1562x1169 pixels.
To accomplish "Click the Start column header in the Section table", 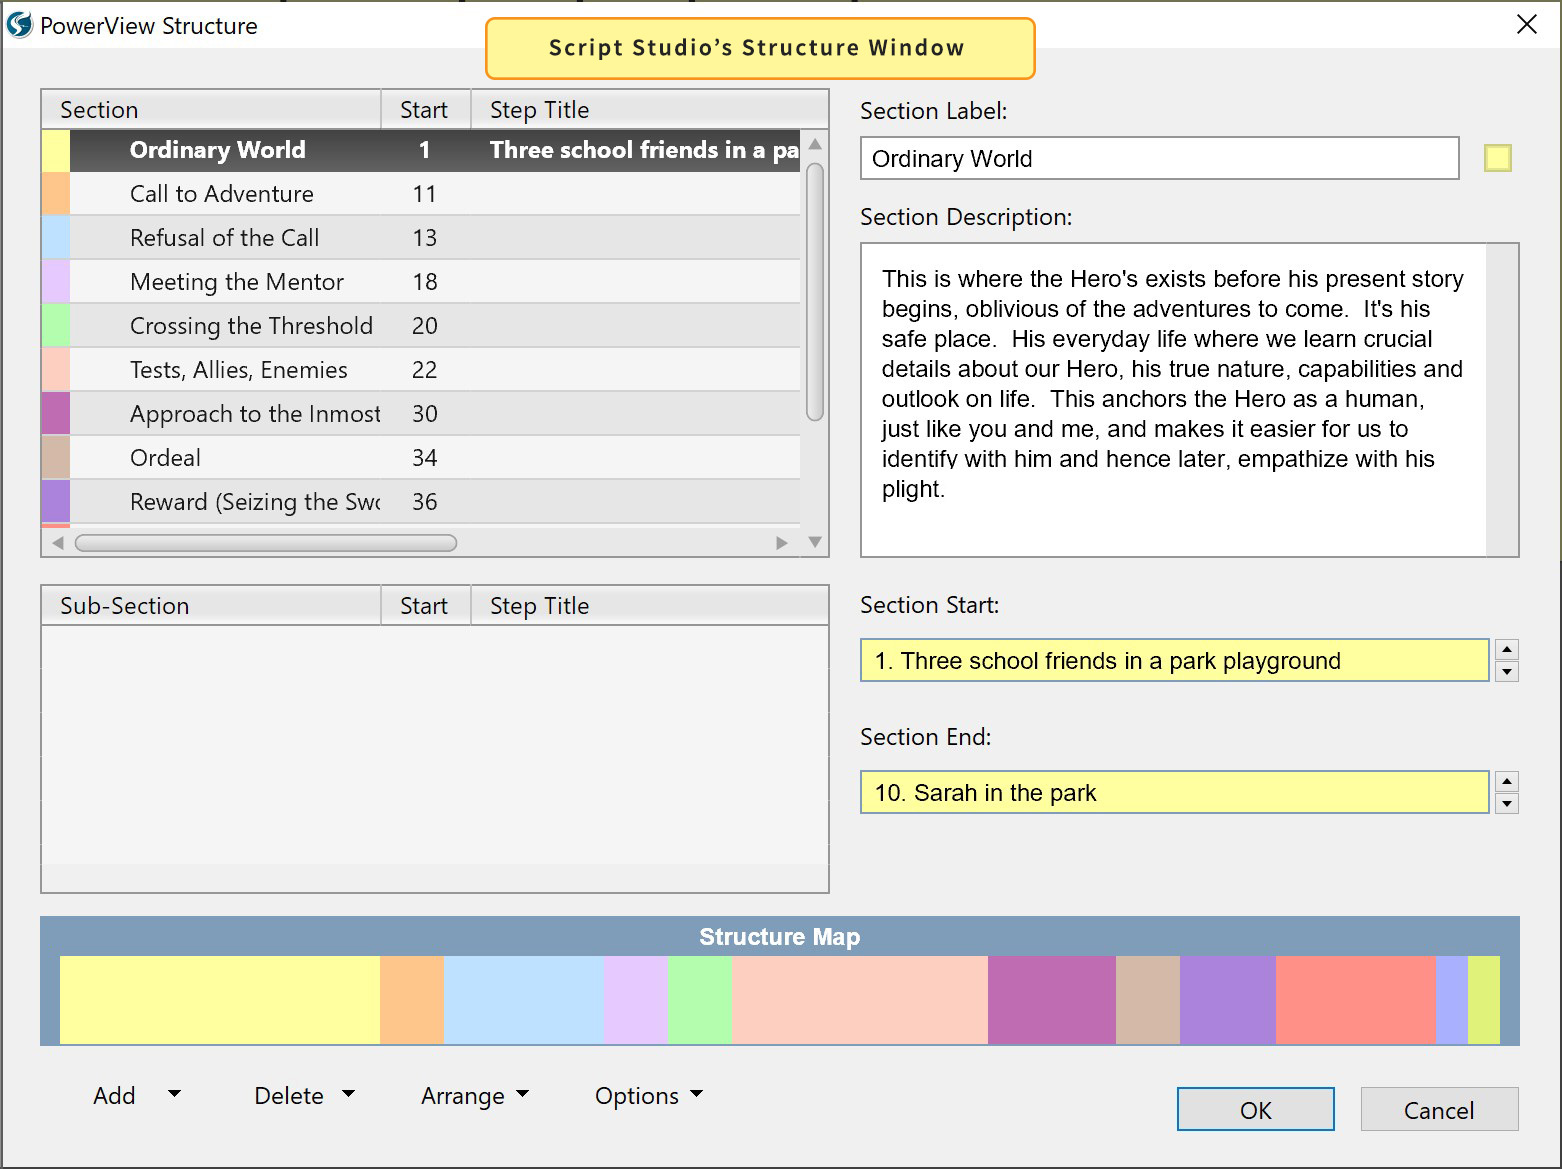I will pyautogui.click(x=426, y=109).
